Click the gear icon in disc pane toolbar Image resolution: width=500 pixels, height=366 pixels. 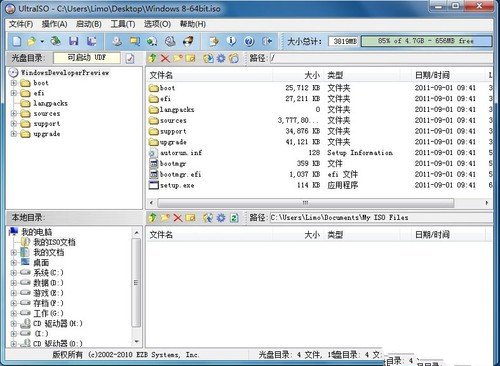click(x=221, y=58)
